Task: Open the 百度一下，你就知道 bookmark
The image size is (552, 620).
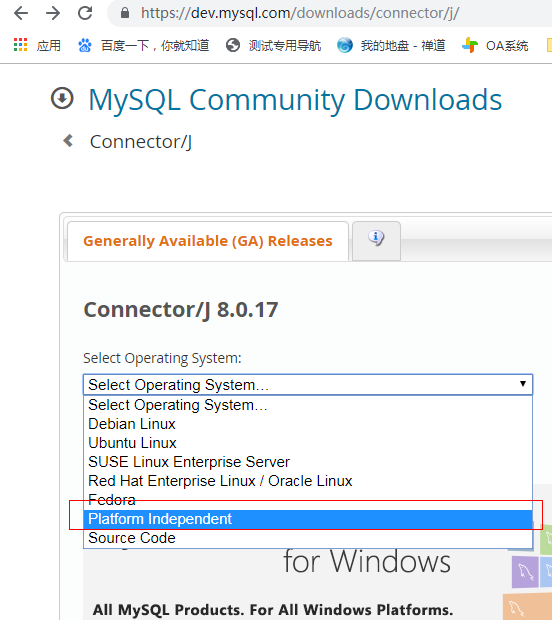Action: pyautogui.click(x=143, y=45)
